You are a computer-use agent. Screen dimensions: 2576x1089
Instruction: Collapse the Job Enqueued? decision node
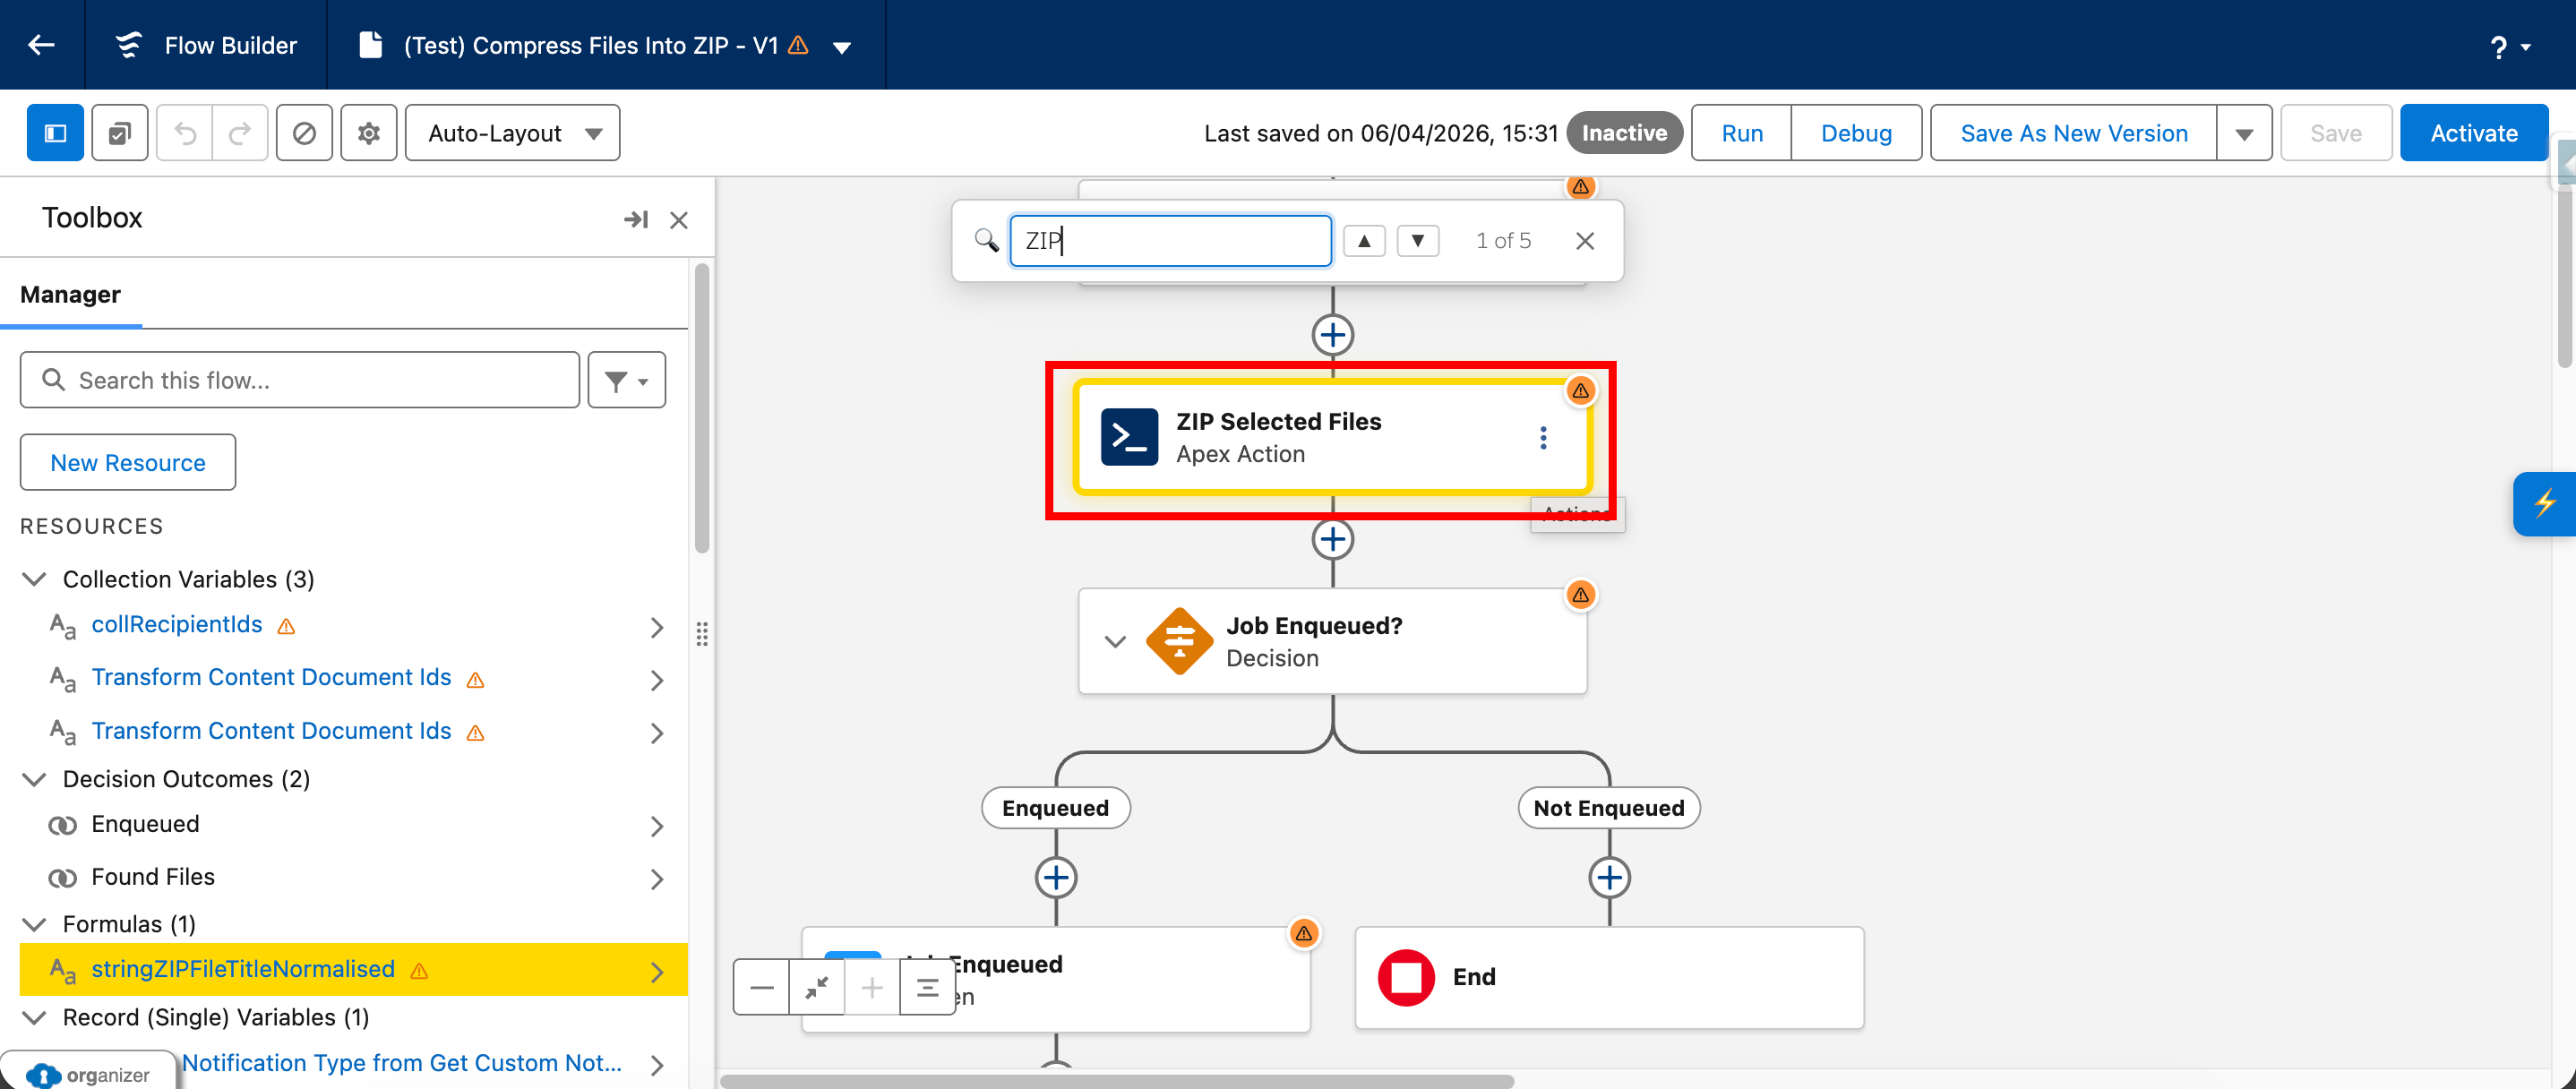1115,641
